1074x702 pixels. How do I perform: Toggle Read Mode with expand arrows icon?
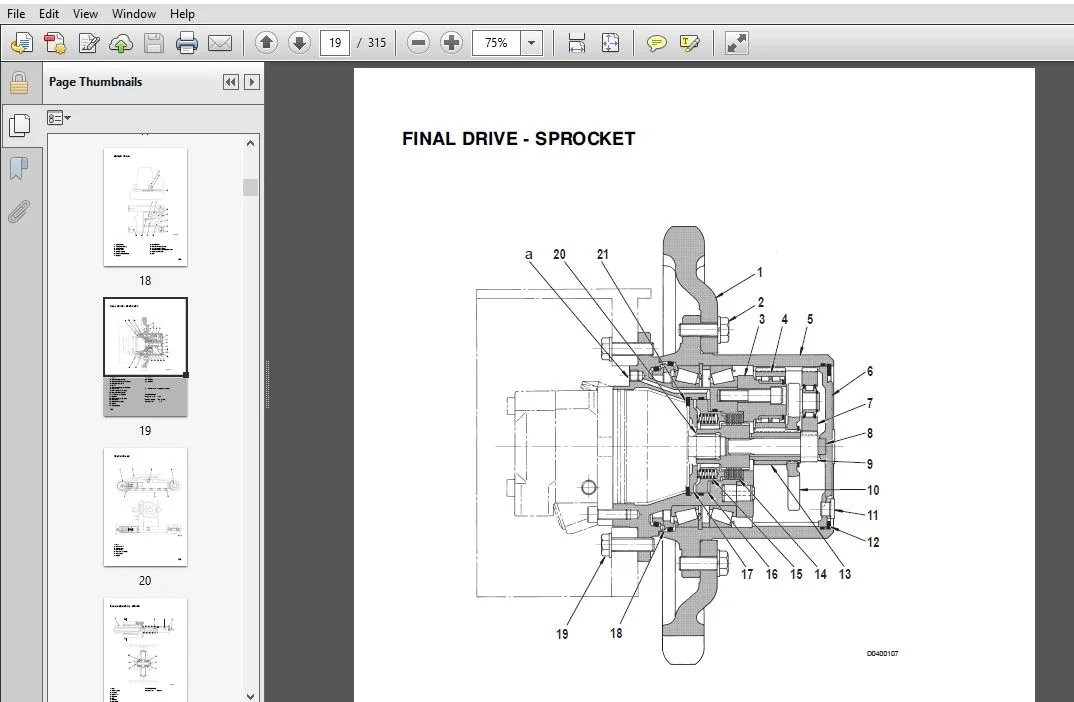click(736, 43)
